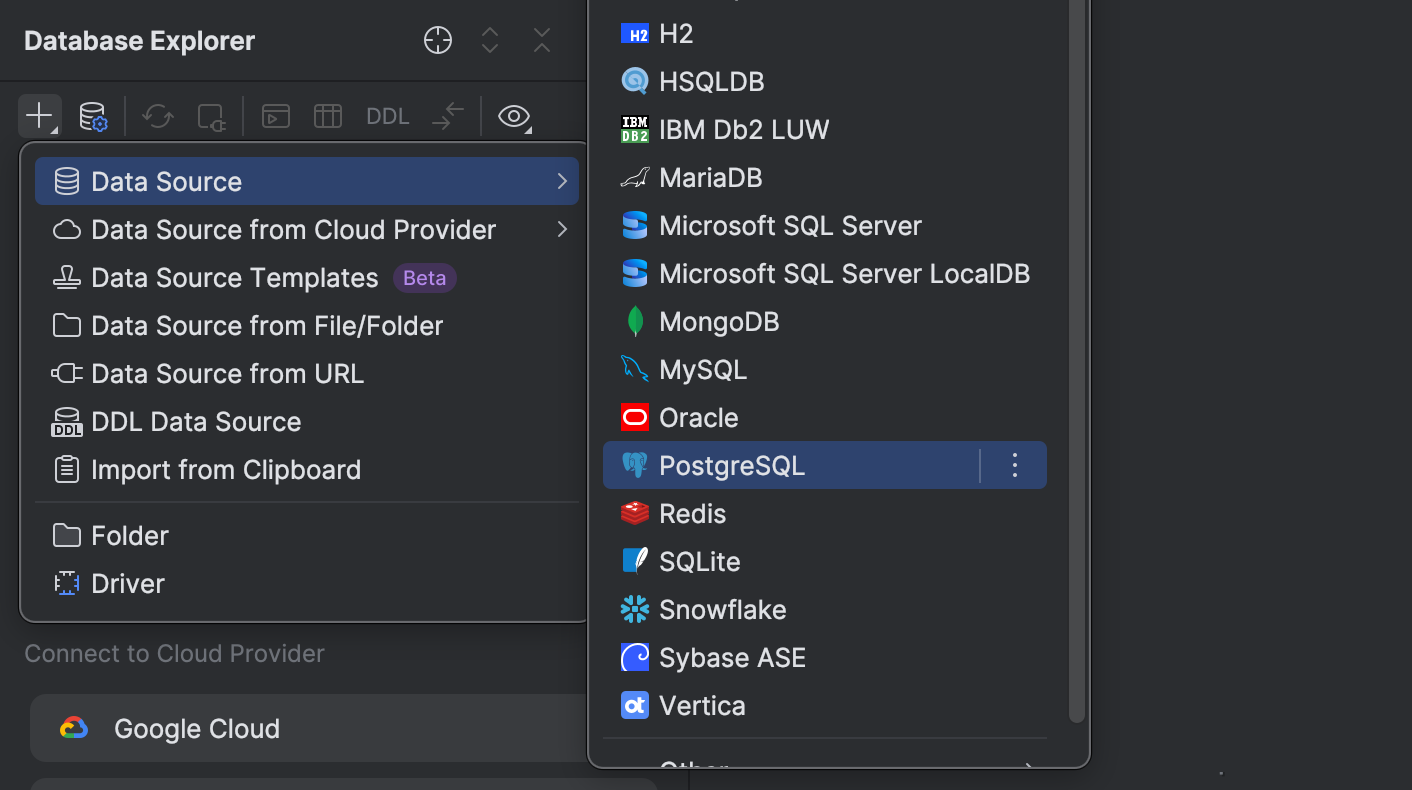Click the MySQL dolphin icon

pyautogui.click(x=635, y=369)
